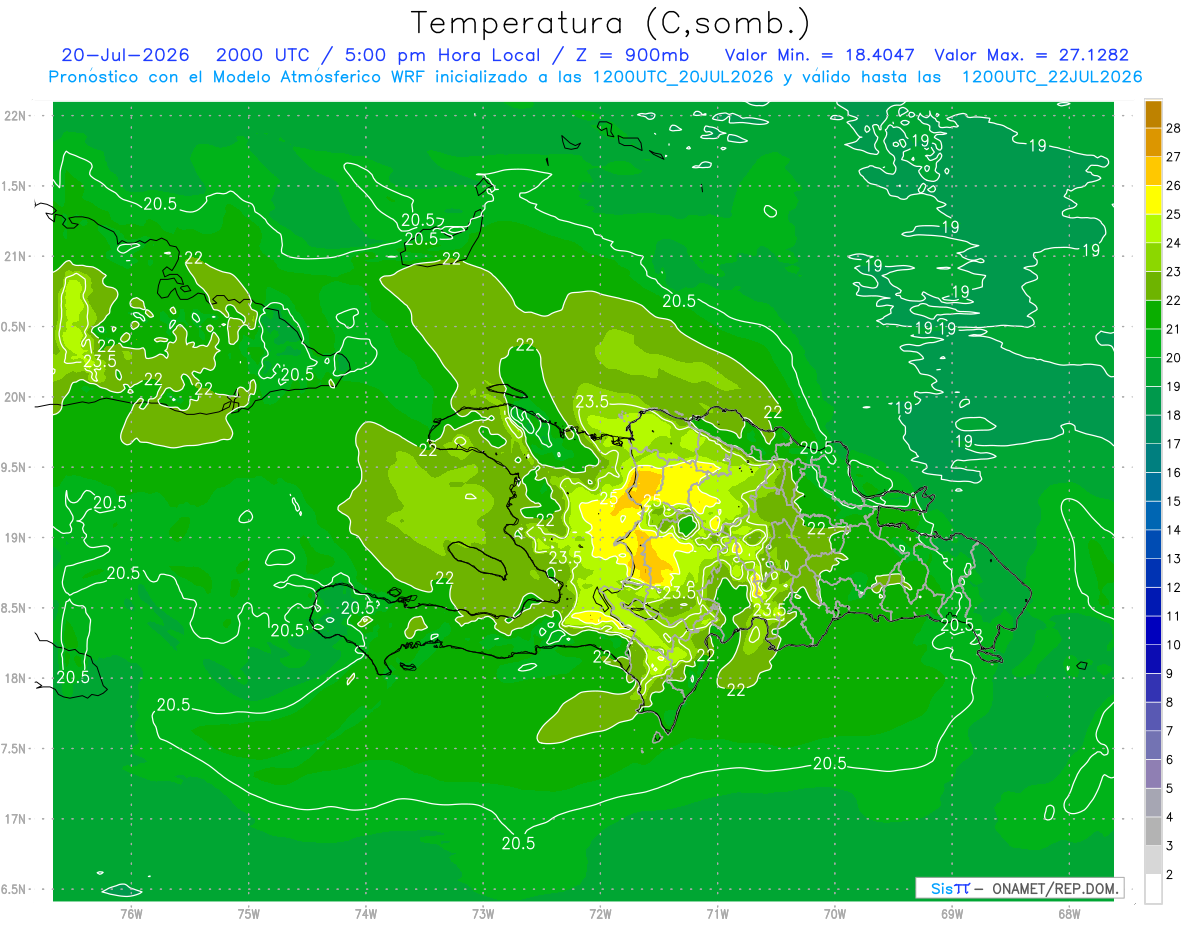Click the "Valor Max. = 27.1282" text

[1032, 55]
